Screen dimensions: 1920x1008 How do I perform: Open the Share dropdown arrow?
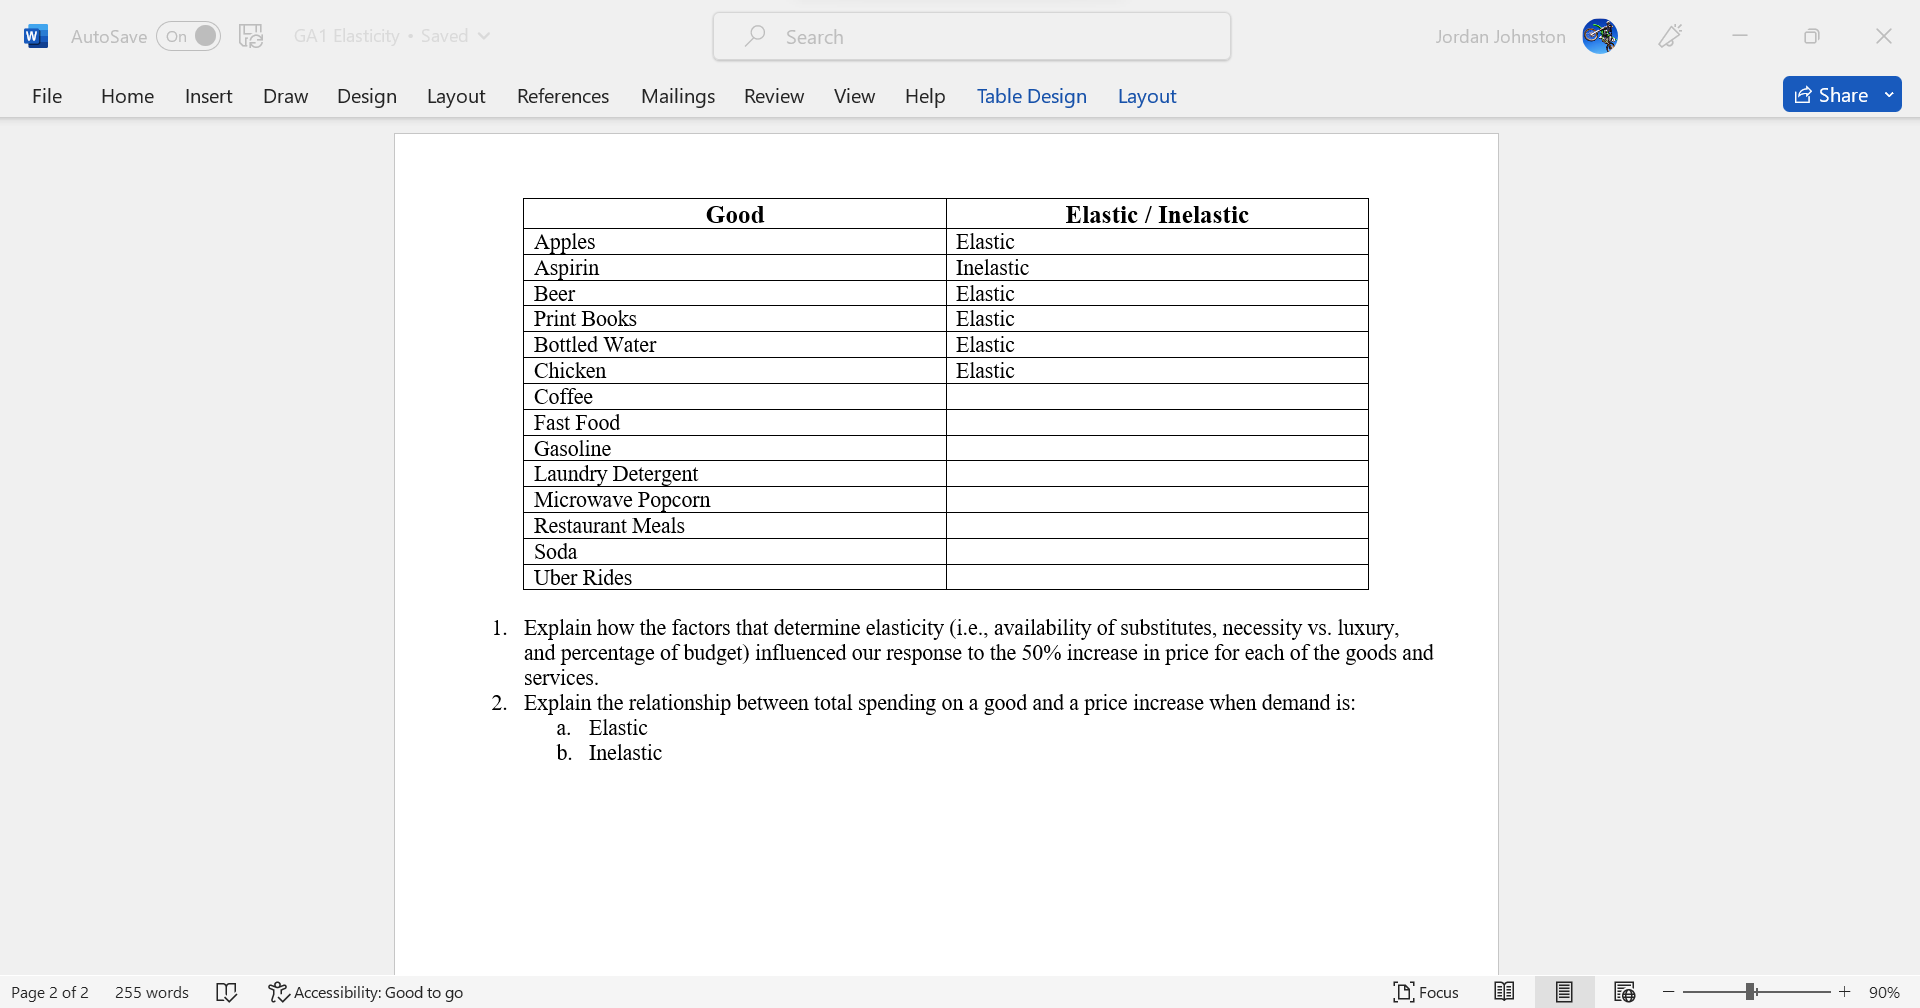click(1889, 94)
